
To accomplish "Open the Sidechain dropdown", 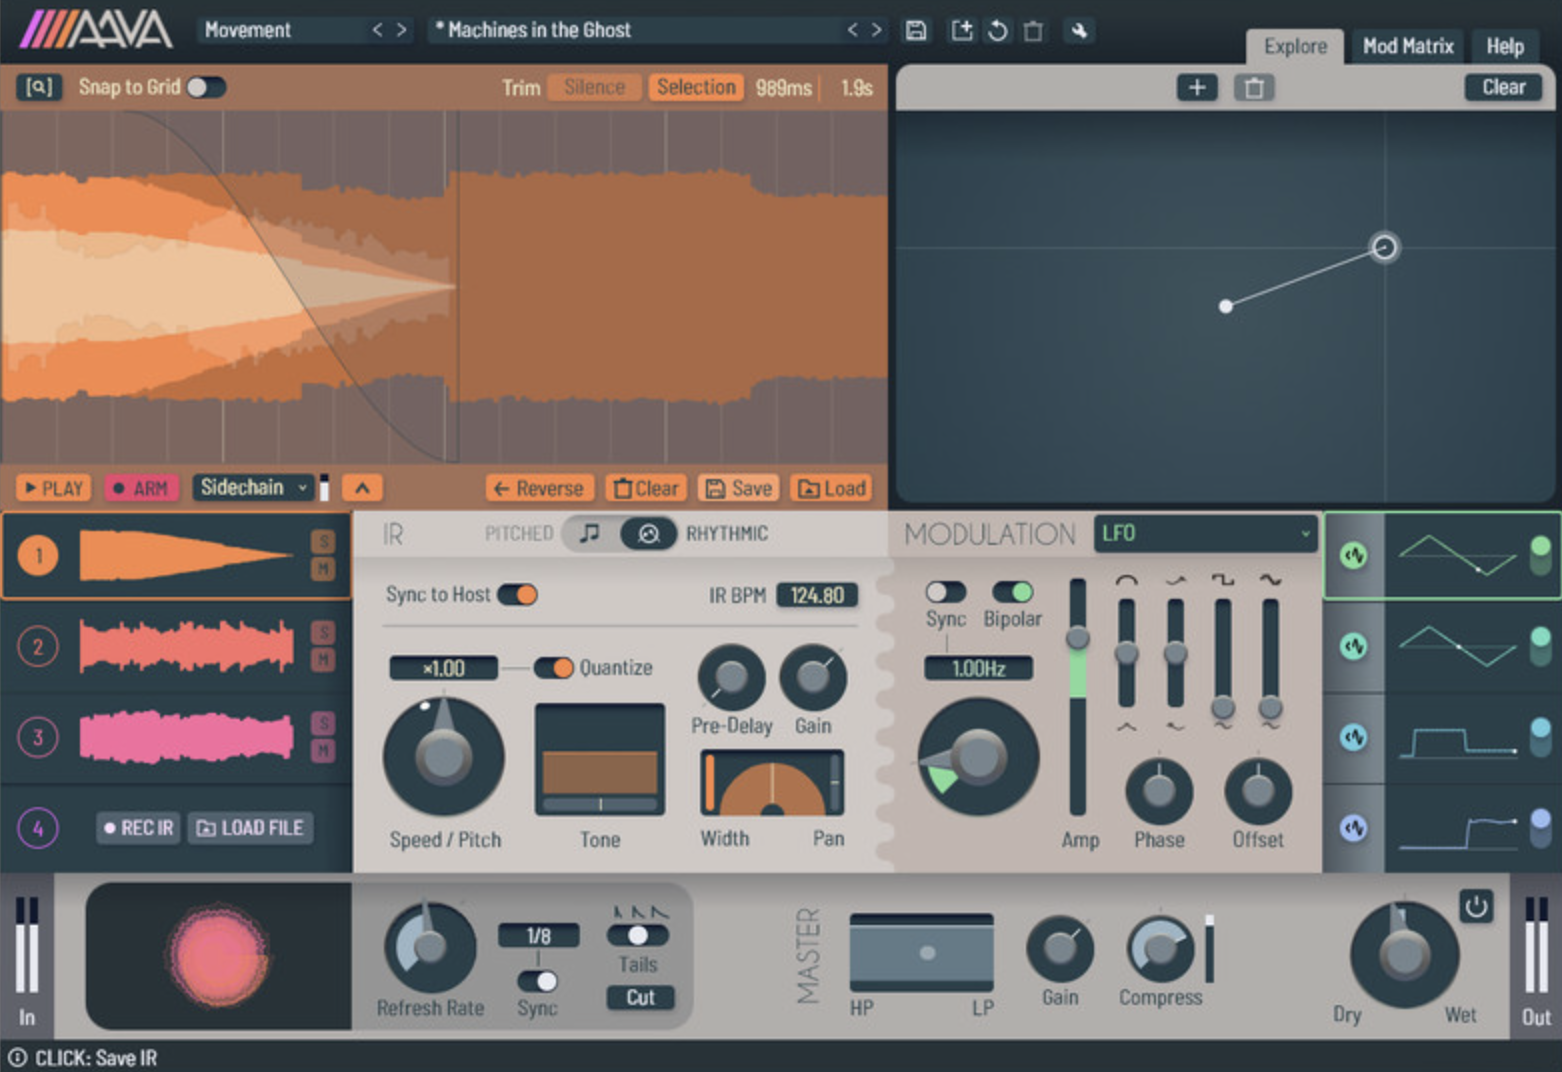I will click(x=253, y=487).
